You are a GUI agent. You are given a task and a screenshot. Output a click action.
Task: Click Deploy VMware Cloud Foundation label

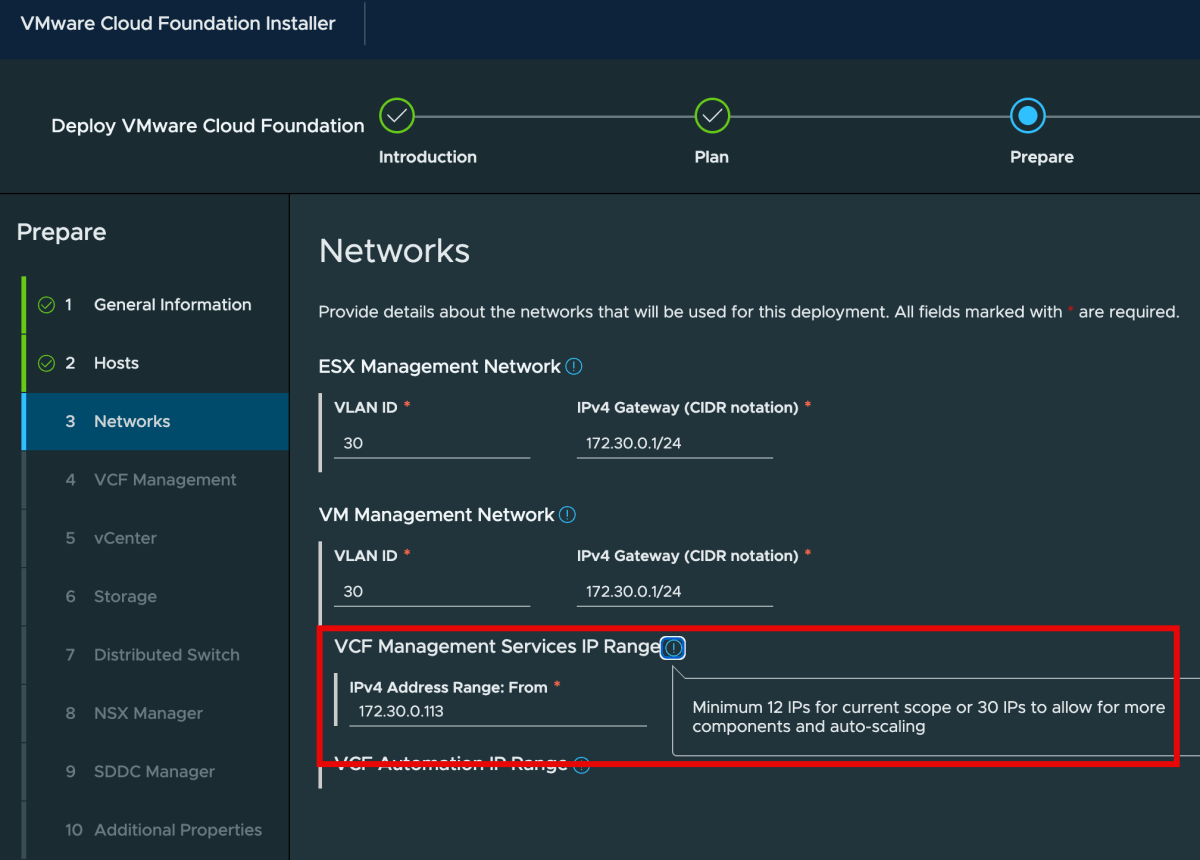(208, 126)
